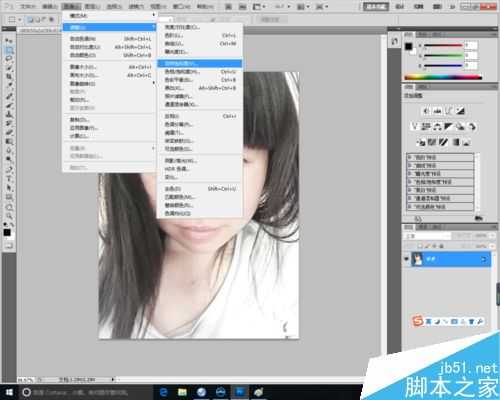Add a Curves adjustment from Adjustments panel
500x400 pixels.
tap(449, 111)
